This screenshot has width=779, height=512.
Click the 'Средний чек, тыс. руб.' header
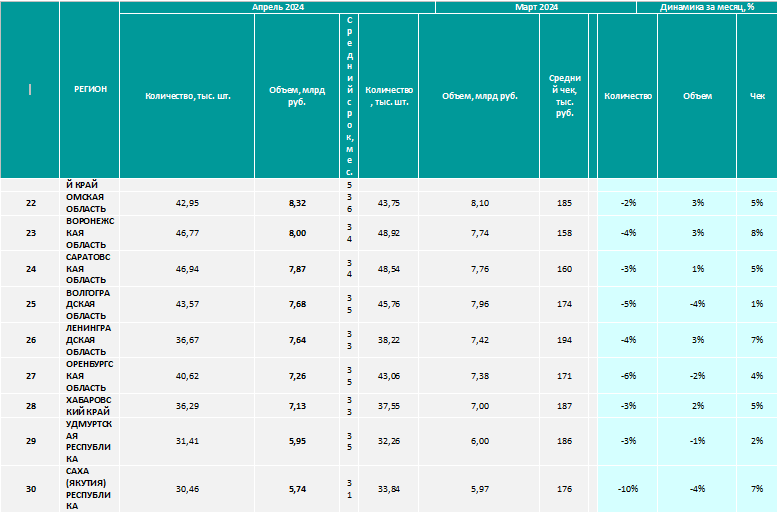click(x=564, y=96)
